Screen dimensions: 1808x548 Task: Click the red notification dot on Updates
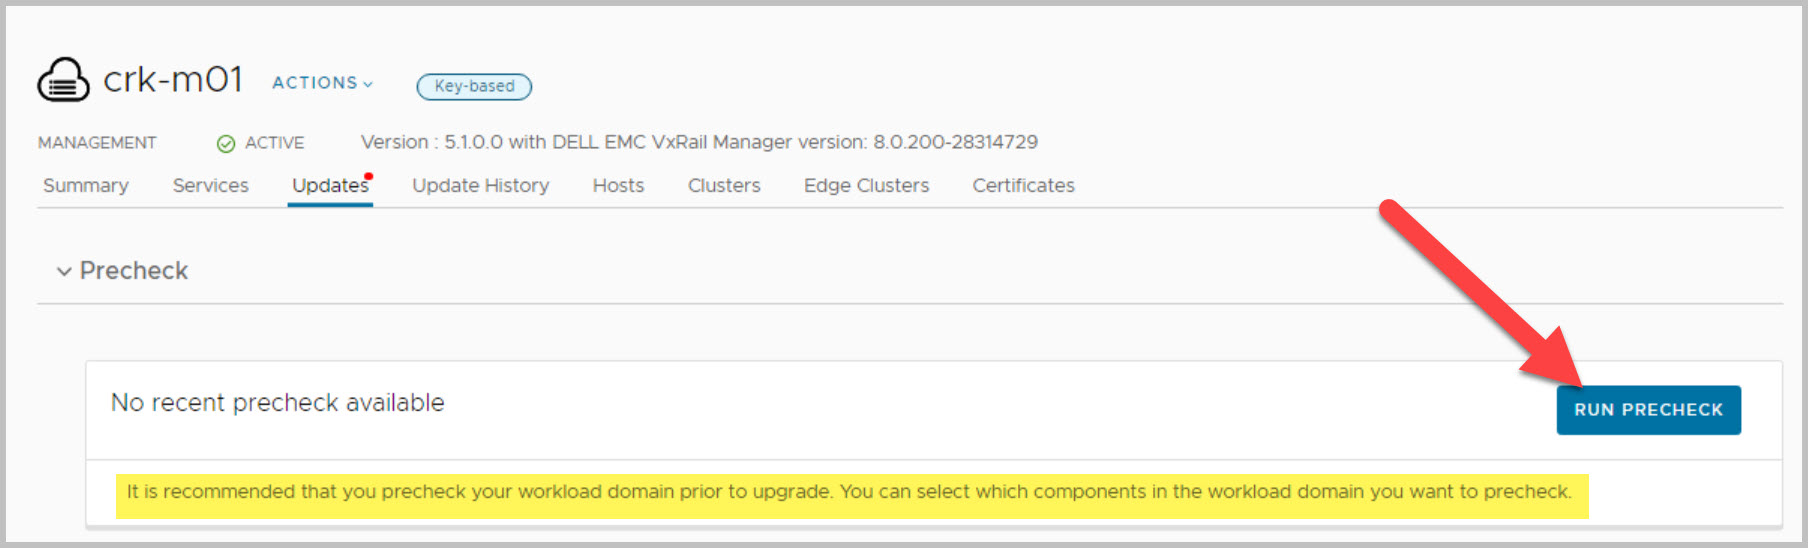point(369,177)
